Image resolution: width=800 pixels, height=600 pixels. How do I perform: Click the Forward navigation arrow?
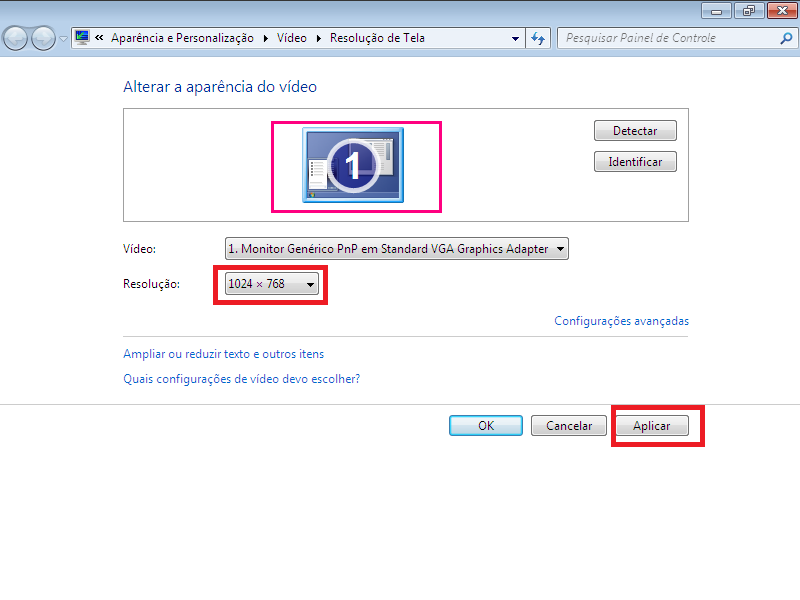(x=43, y=38)
